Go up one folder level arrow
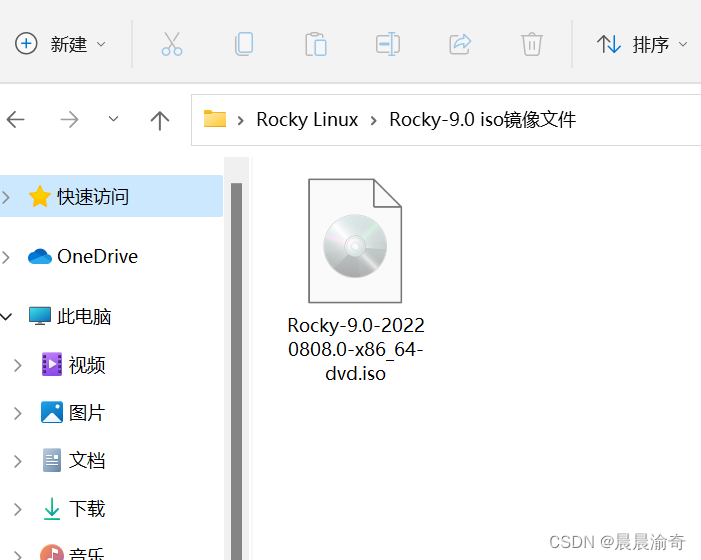The width and height of the screenshot is (701, 560). pos(160,120)
